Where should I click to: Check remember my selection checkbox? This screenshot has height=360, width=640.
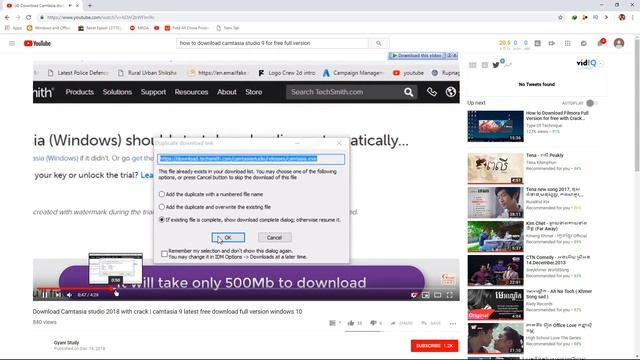pyautogui.click(x=164, y=254)
